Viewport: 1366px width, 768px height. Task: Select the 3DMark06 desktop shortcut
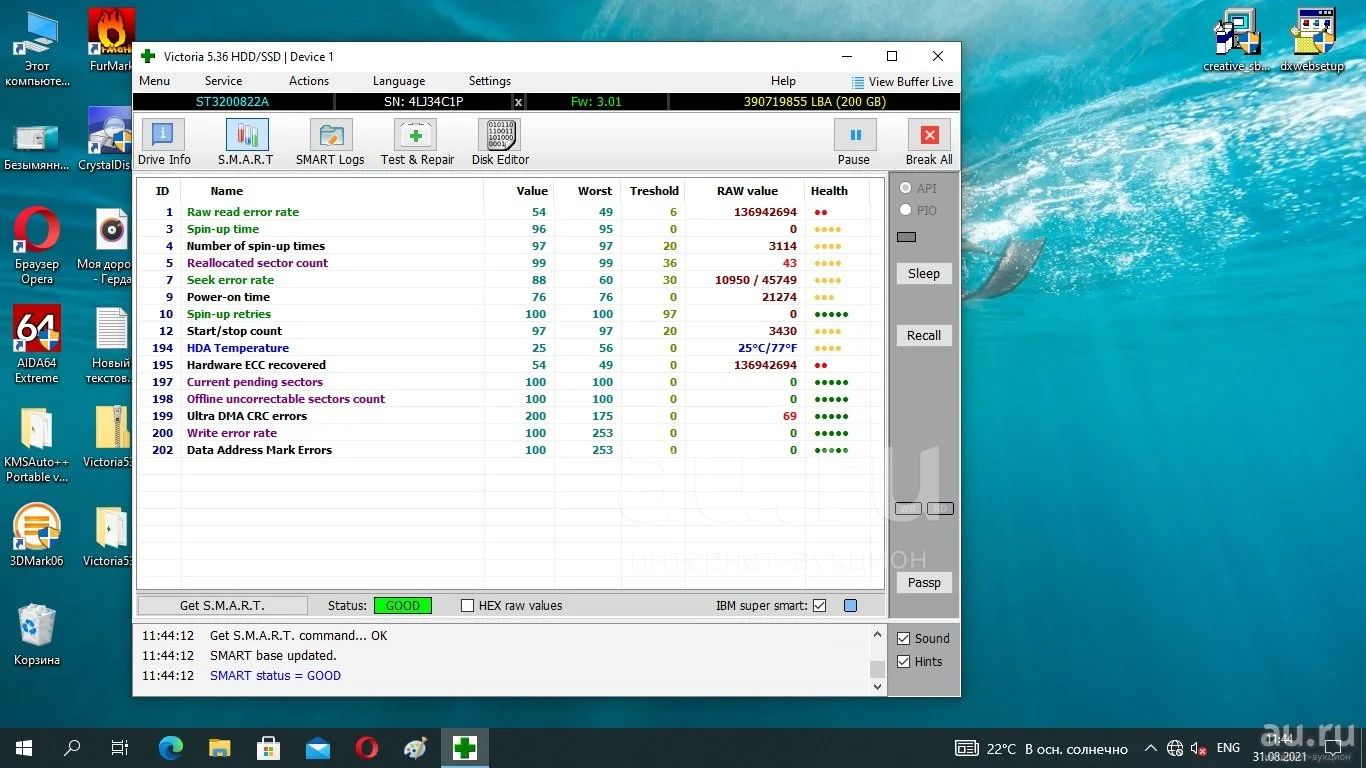pyautogui.click(x=37, y=535)
